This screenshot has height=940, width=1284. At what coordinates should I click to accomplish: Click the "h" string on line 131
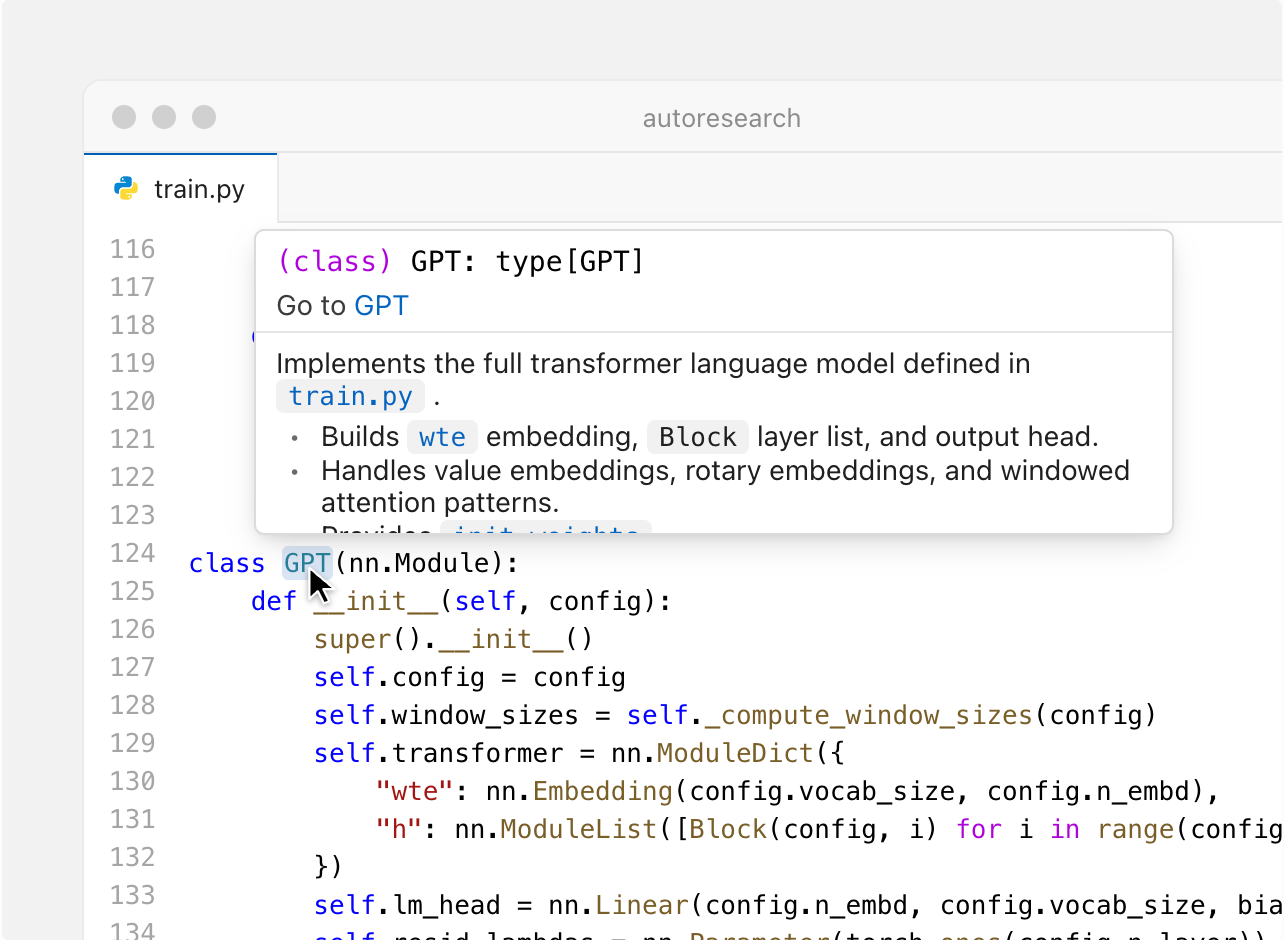[x=399, y=829]
